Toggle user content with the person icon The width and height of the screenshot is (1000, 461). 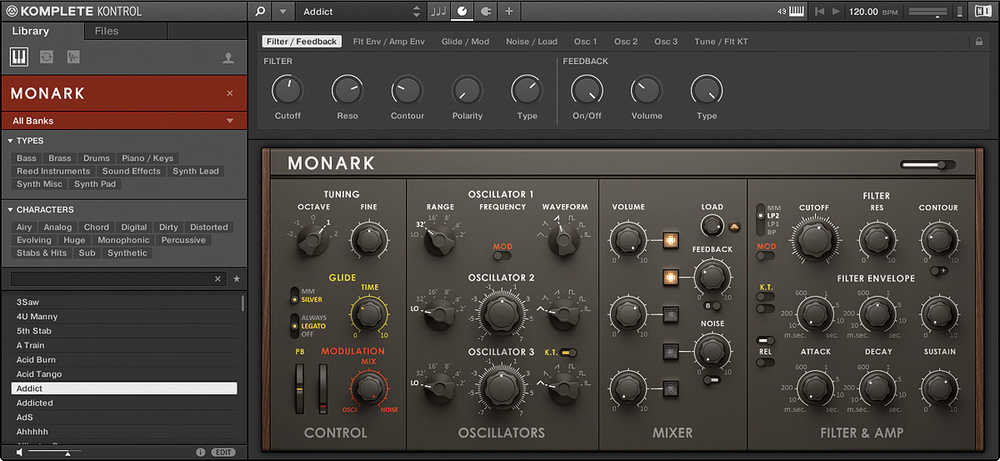[228, 58]
